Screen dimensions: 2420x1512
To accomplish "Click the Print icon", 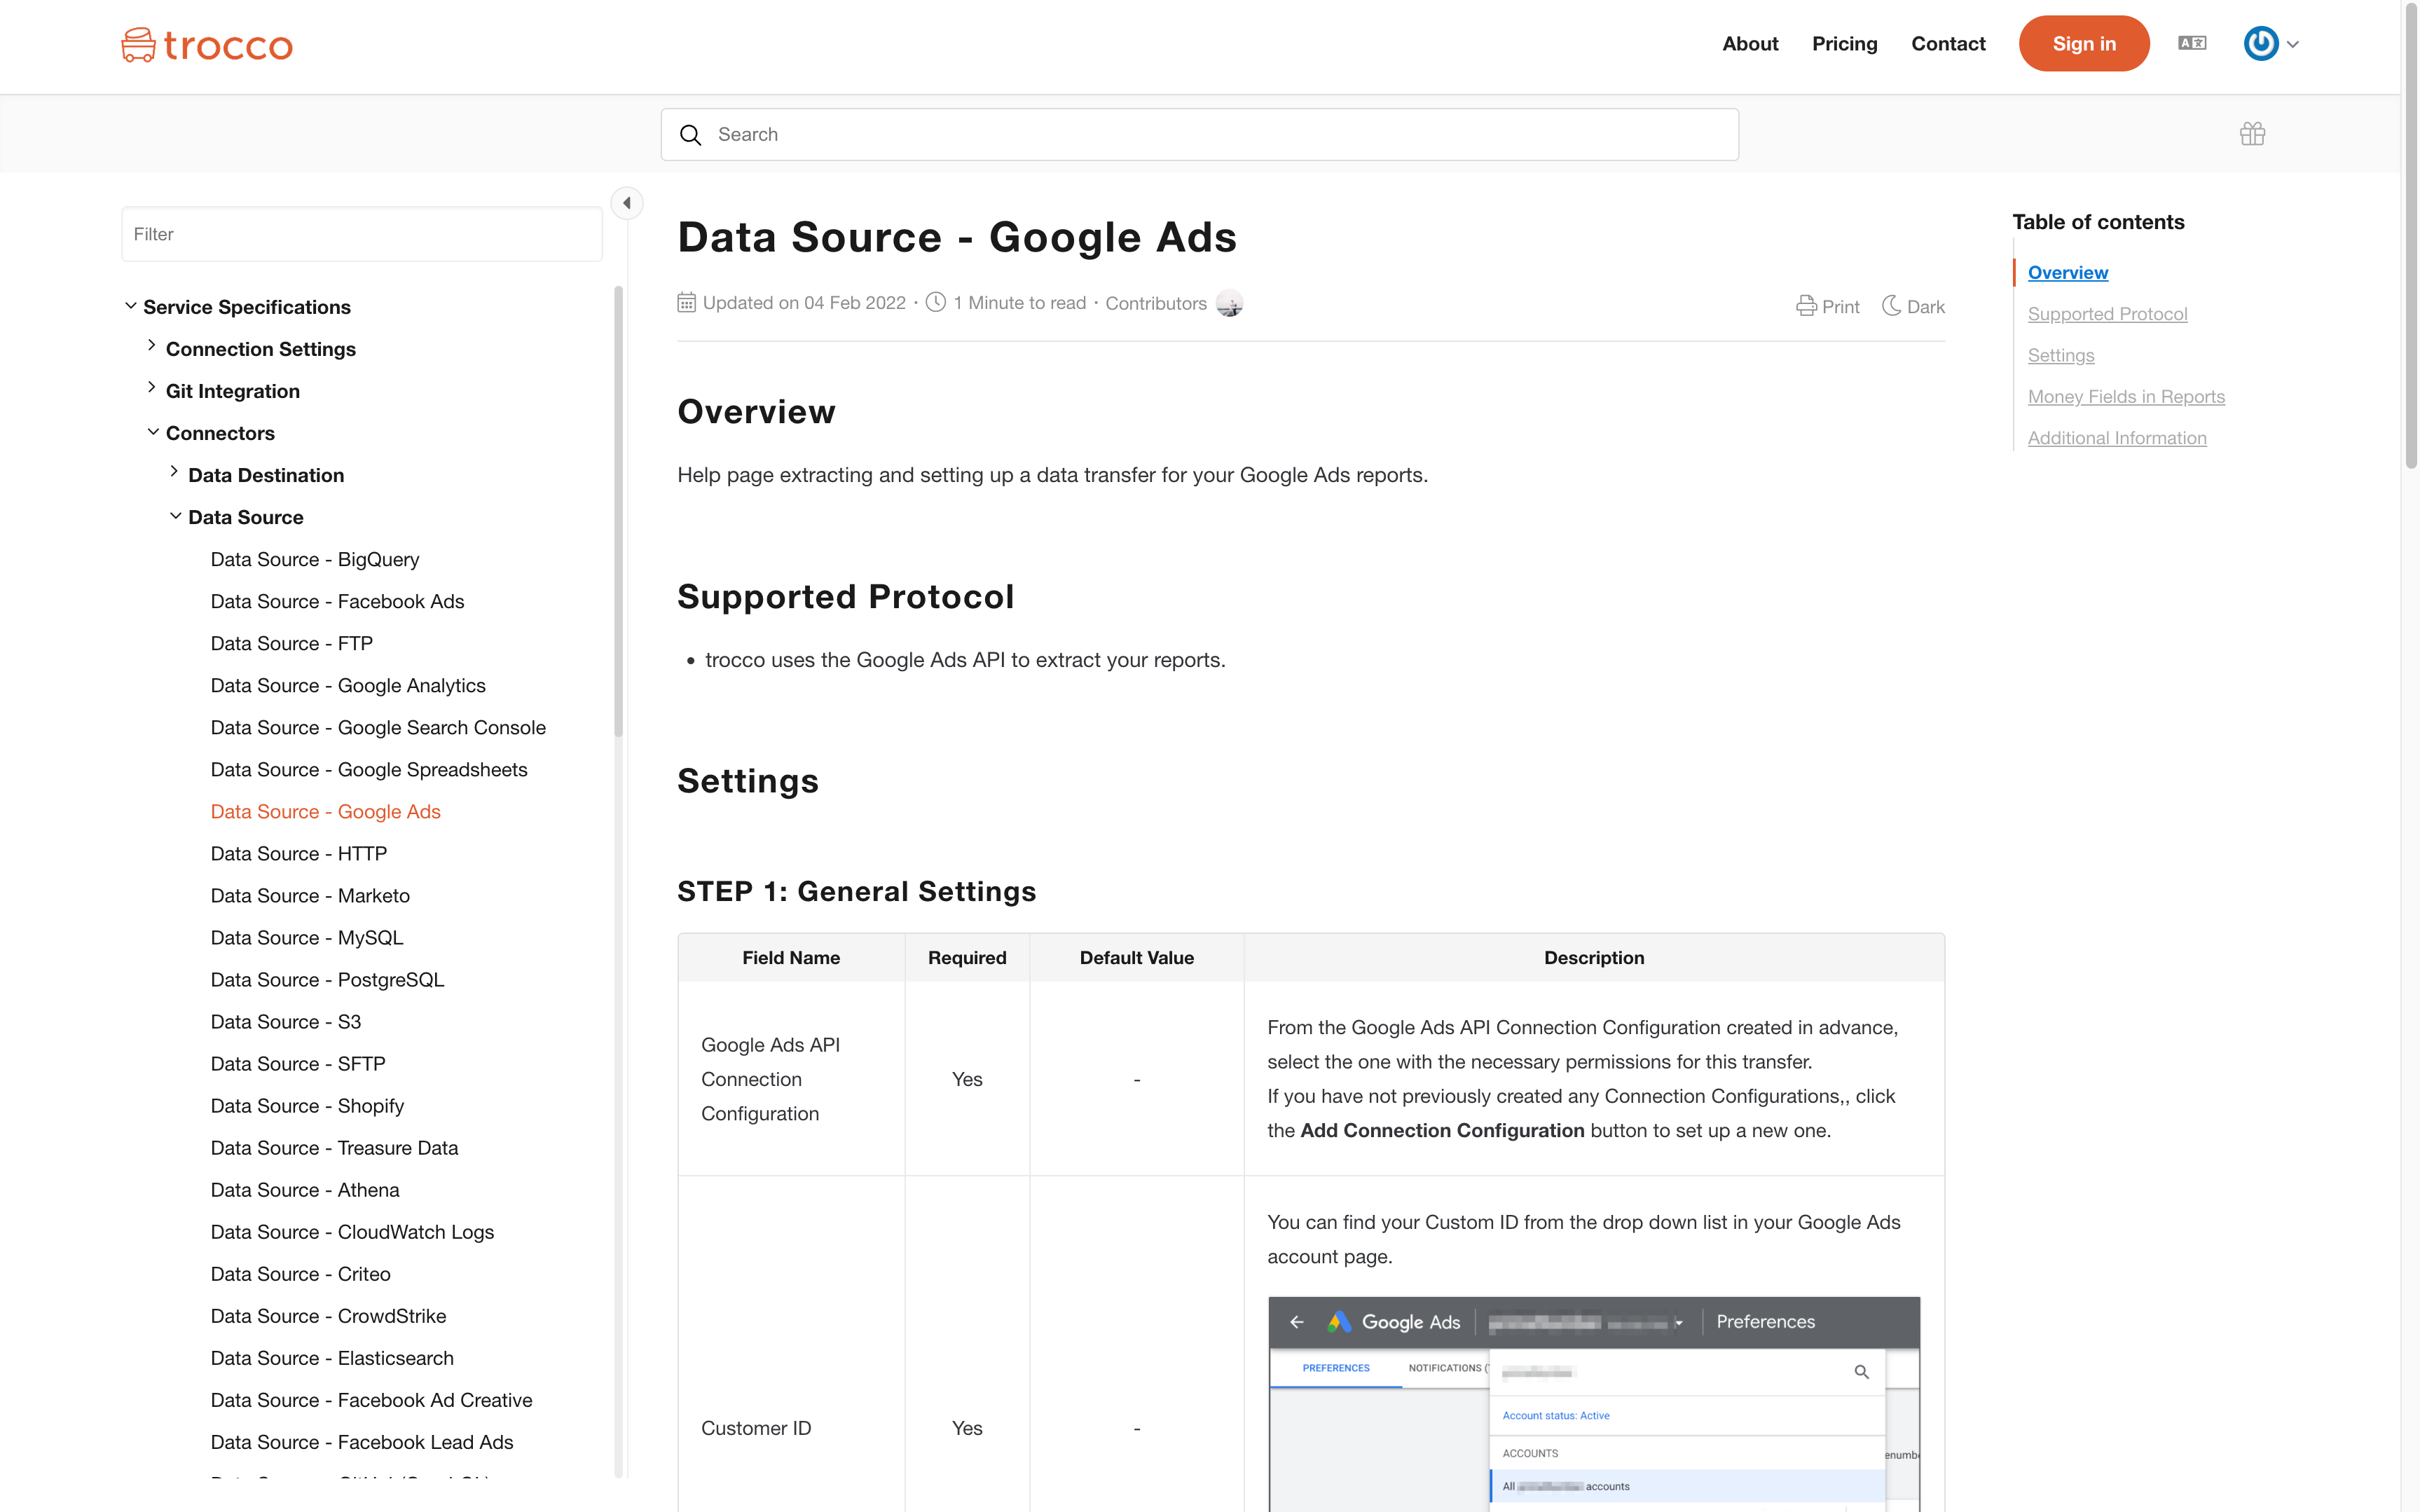I will coord(1805,306).
